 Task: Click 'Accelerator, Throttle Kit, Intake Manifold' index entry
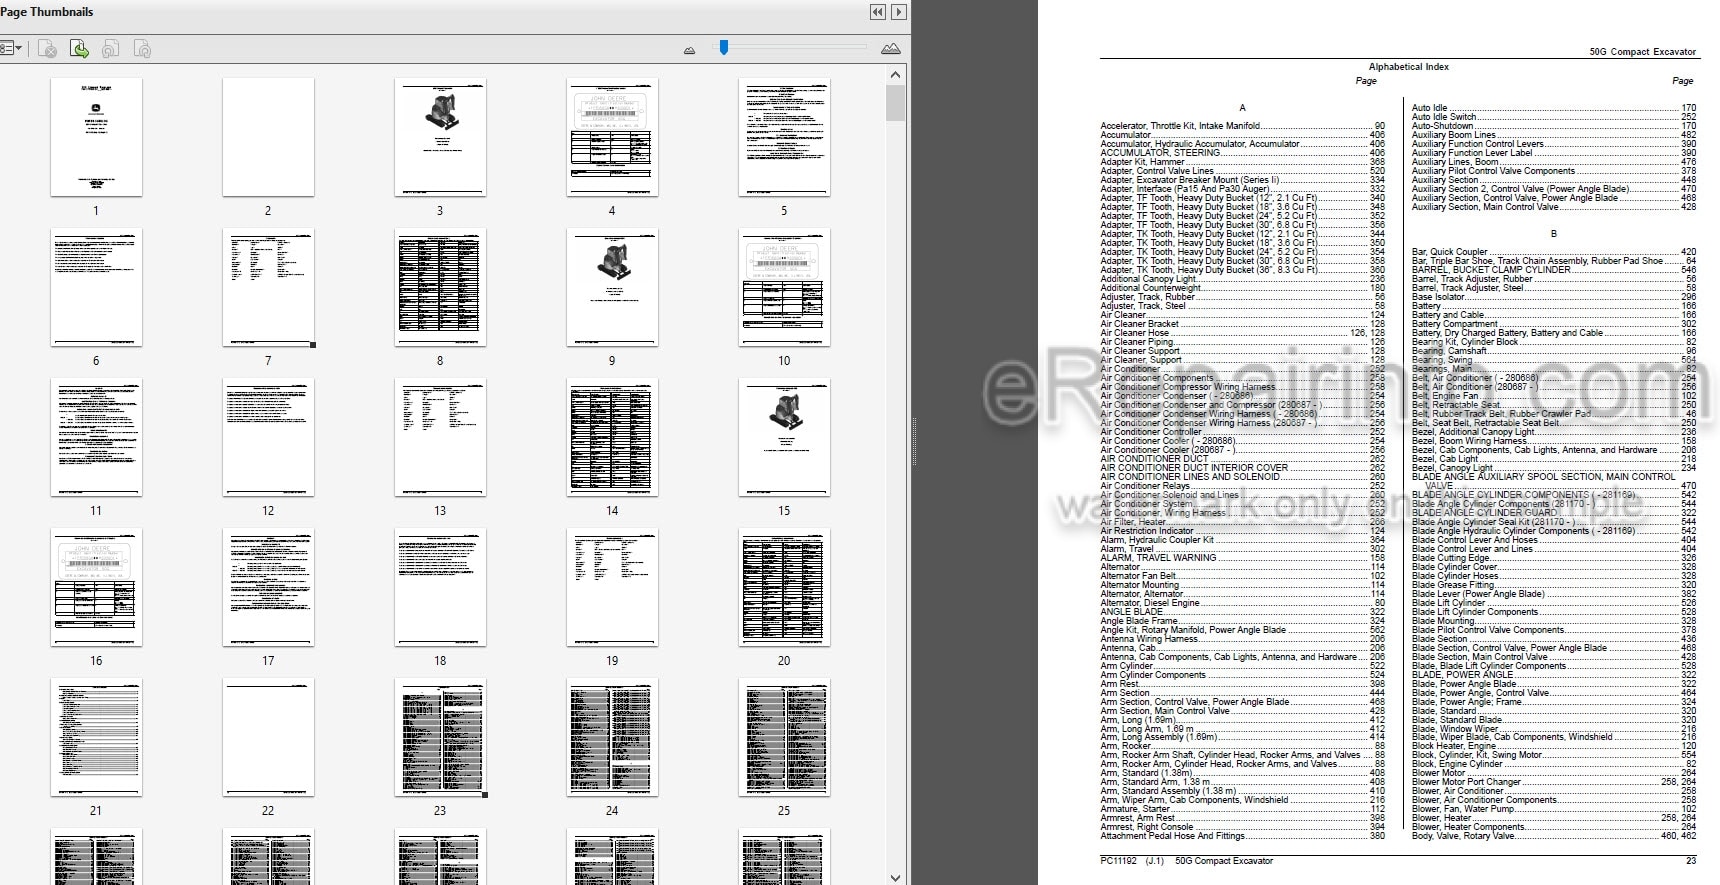click(x=1180, y=126)
